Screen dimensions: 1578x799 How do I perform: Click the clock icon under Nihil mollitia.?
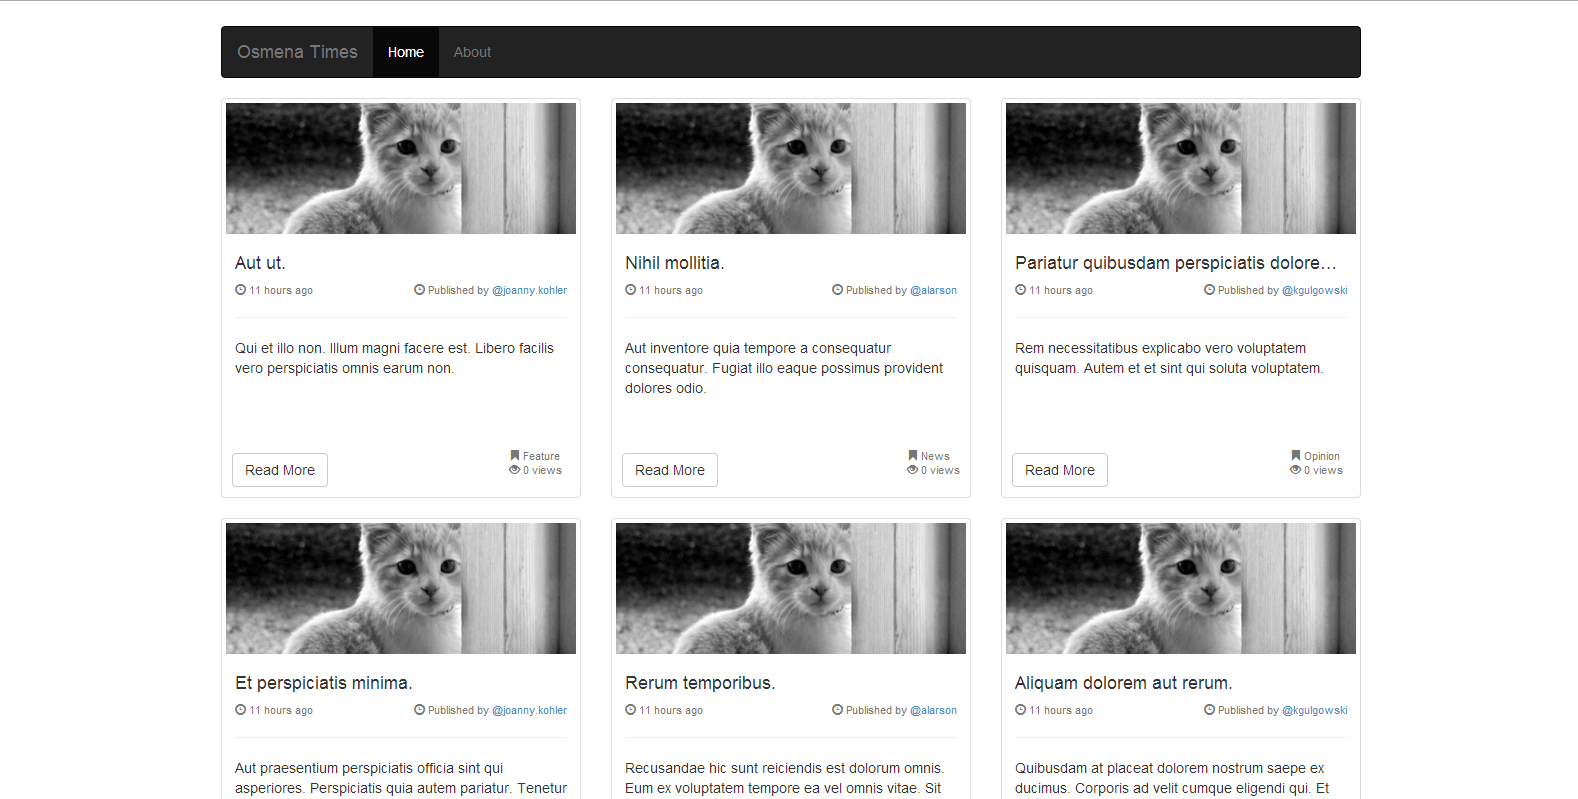(631, 290)
